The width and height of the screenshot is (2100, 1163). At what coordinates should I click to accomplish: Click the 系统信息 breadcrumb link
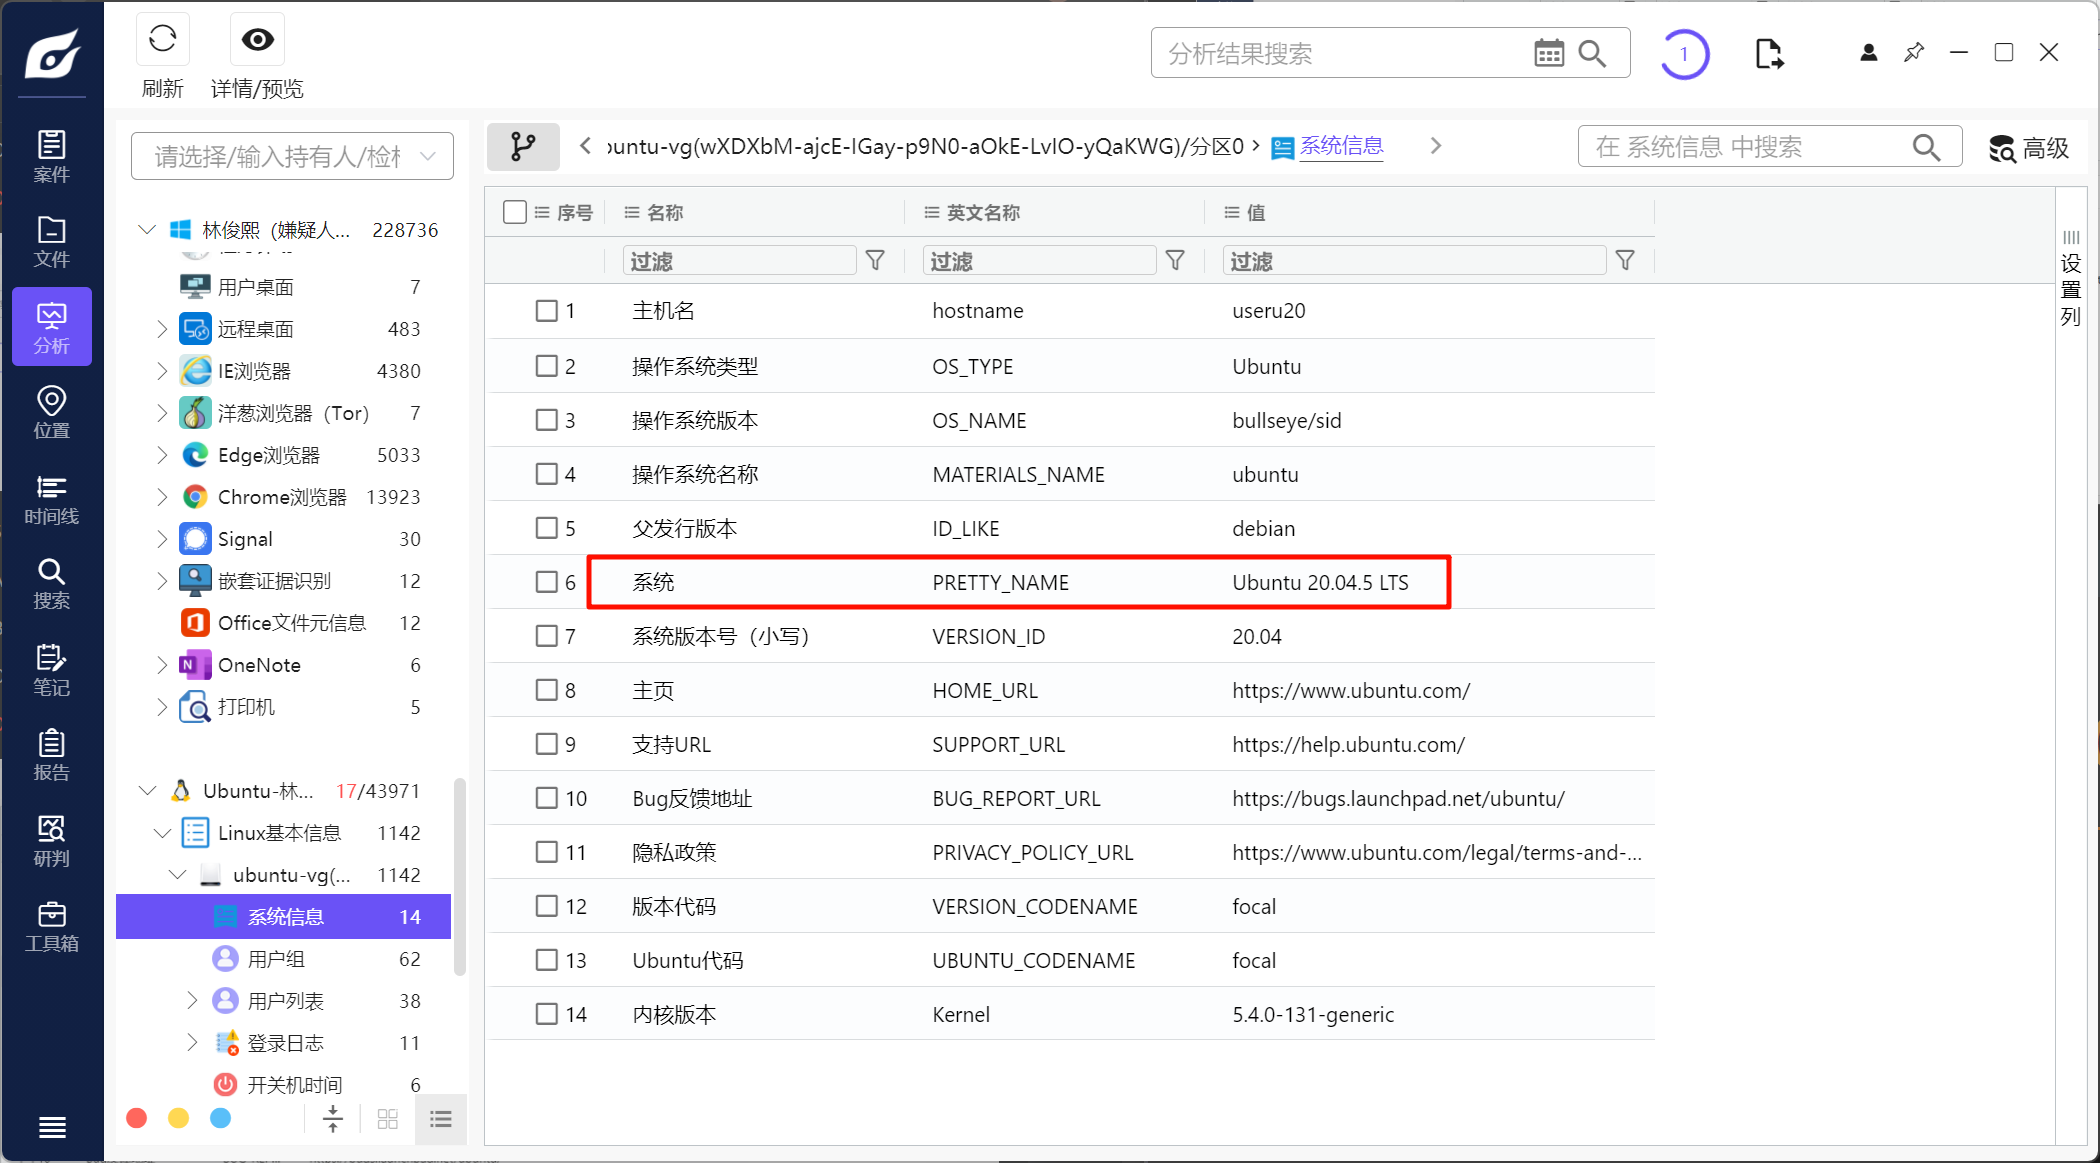click(x=1341, y=147)
